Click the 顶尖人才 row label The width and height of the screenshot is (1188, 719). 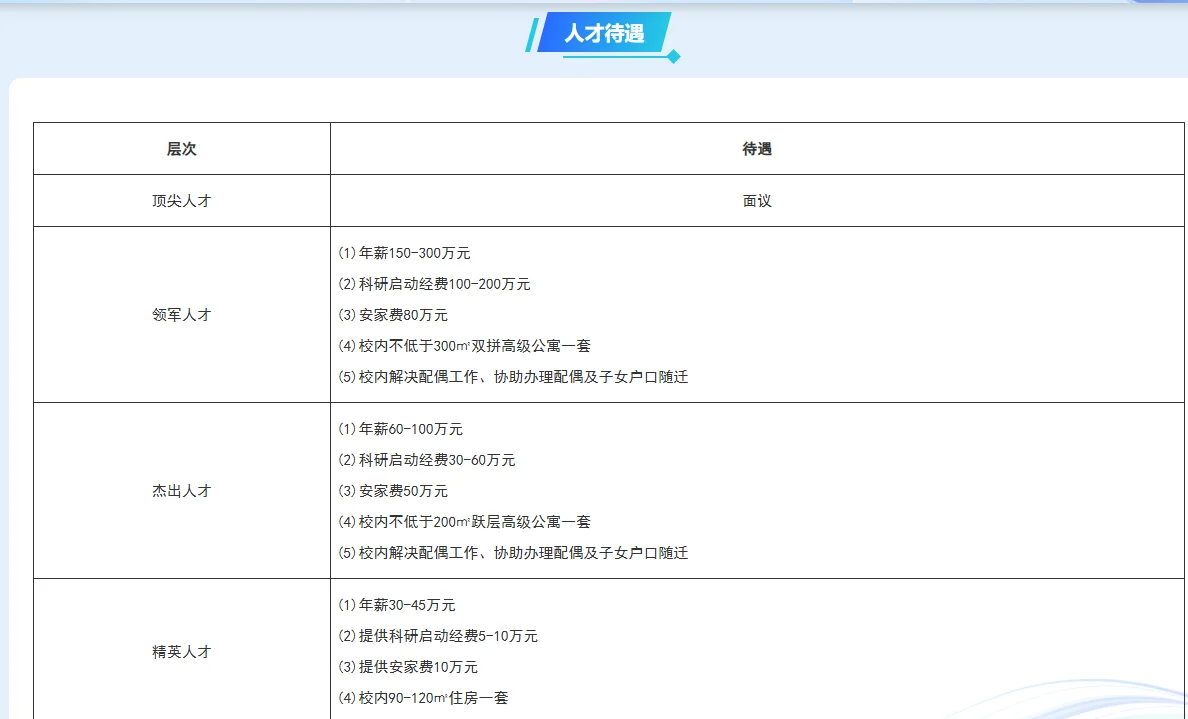tap(182, 201)
